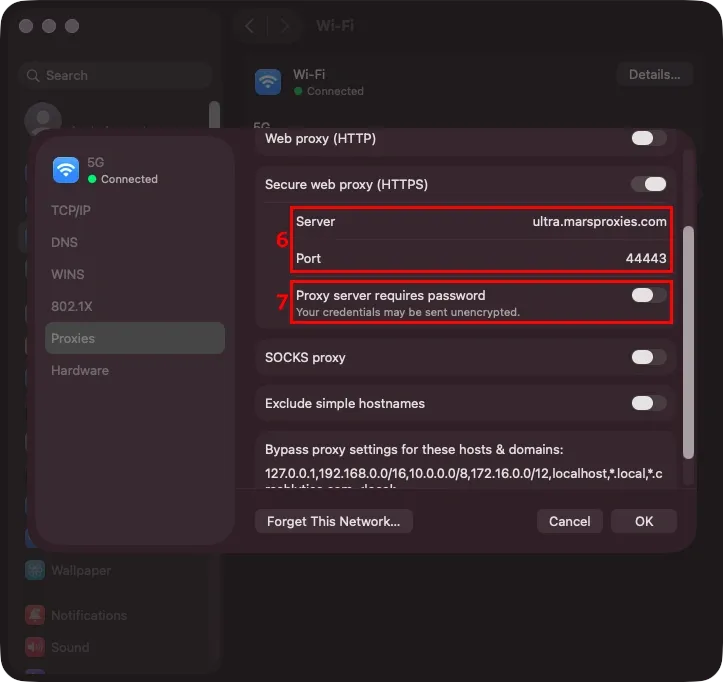Enable the Web proxy (HTTP) toggle
The width and height of the screenshot is (723, 682).
click(x=648, y=138)
